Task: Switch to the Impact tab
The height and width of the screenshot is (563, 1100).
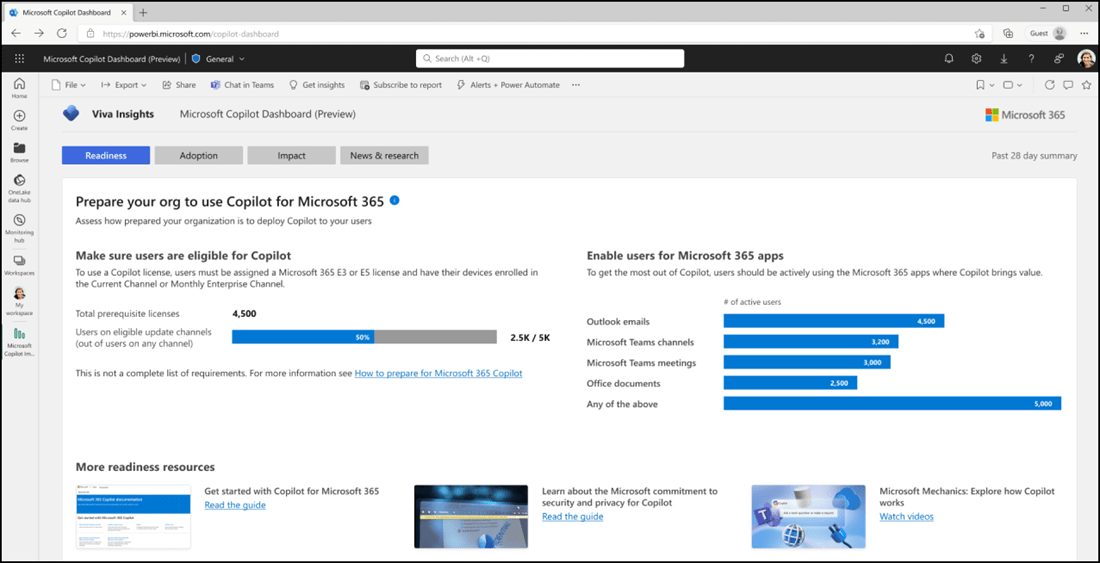Action: pyautogui.click(x=291, y=156)
